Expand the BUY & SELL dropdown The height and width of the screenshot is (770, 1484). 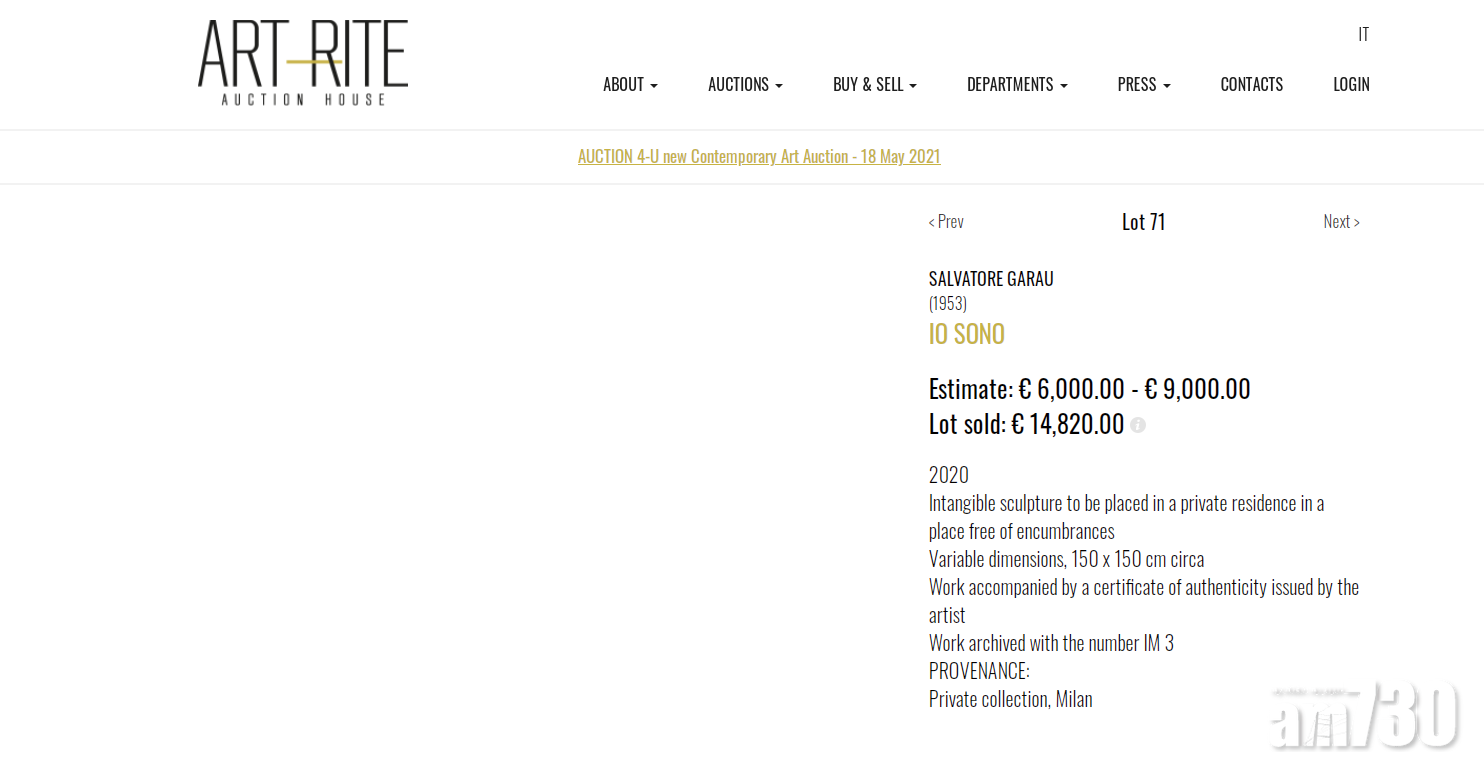point(874,85)
